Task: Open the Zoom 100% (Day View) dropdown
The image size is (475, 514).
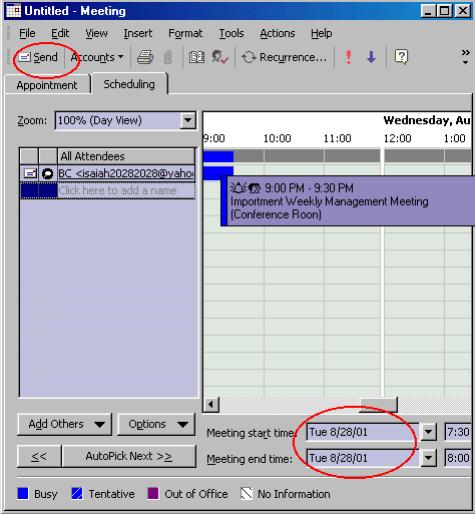Action: click(x=188, y=120)
